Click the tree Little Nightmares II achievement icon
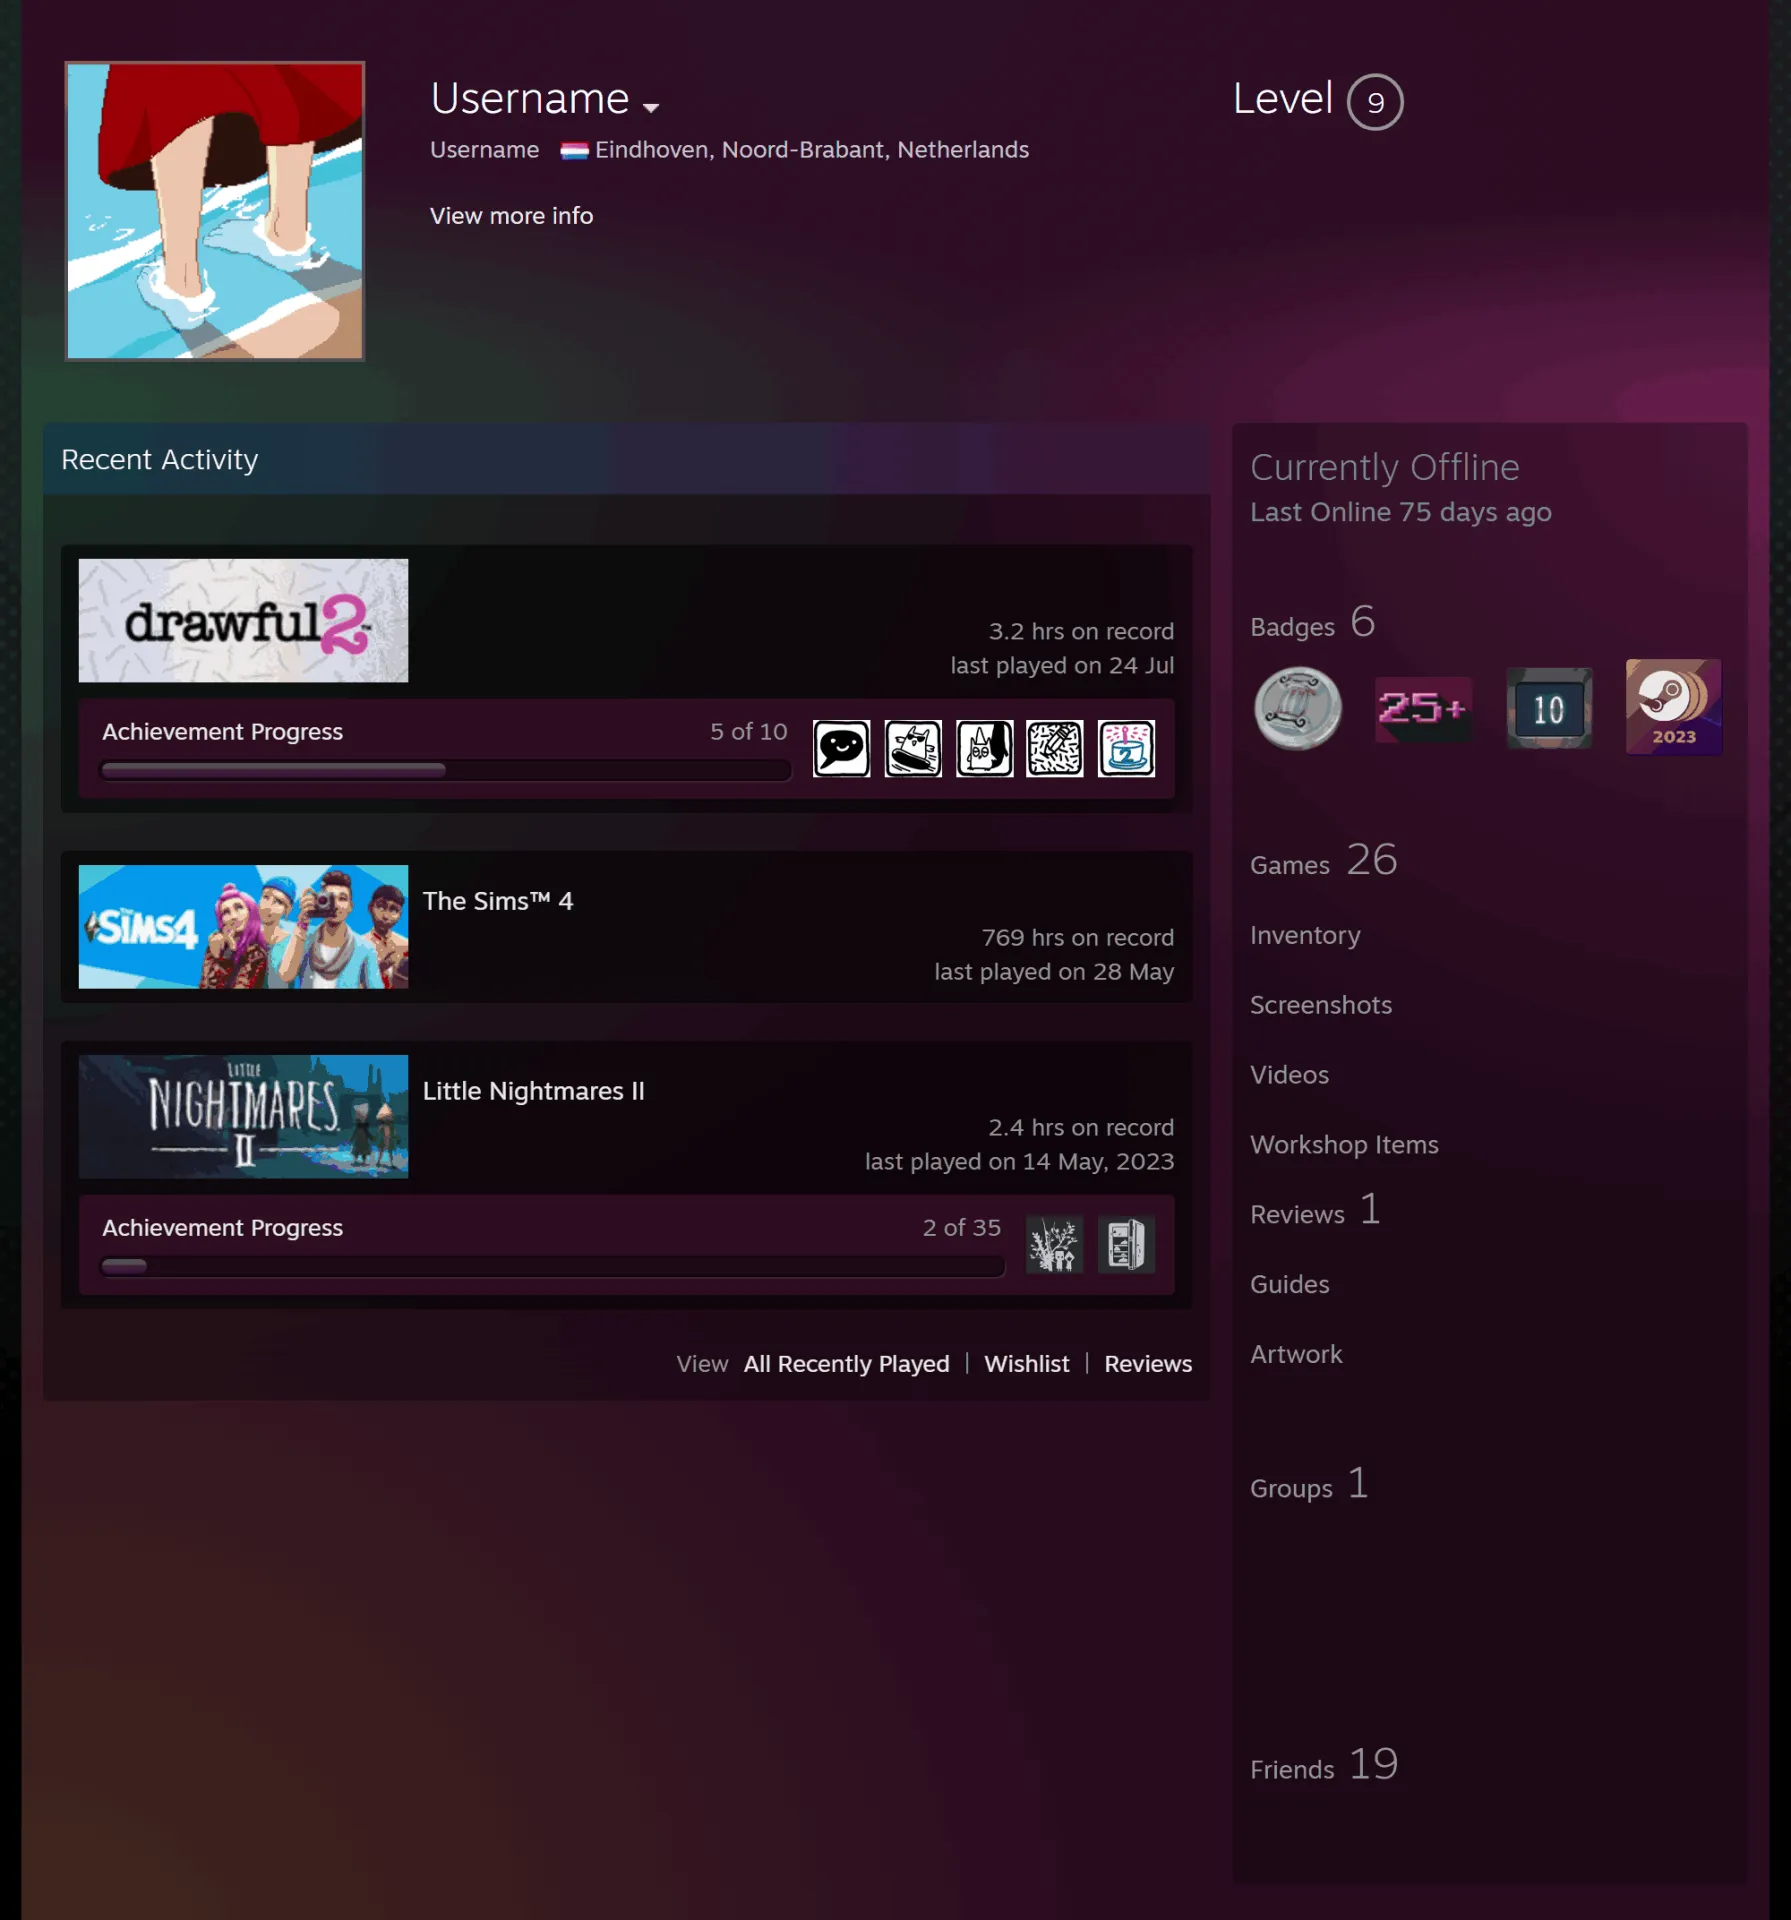 (x=1055, y=1244)
